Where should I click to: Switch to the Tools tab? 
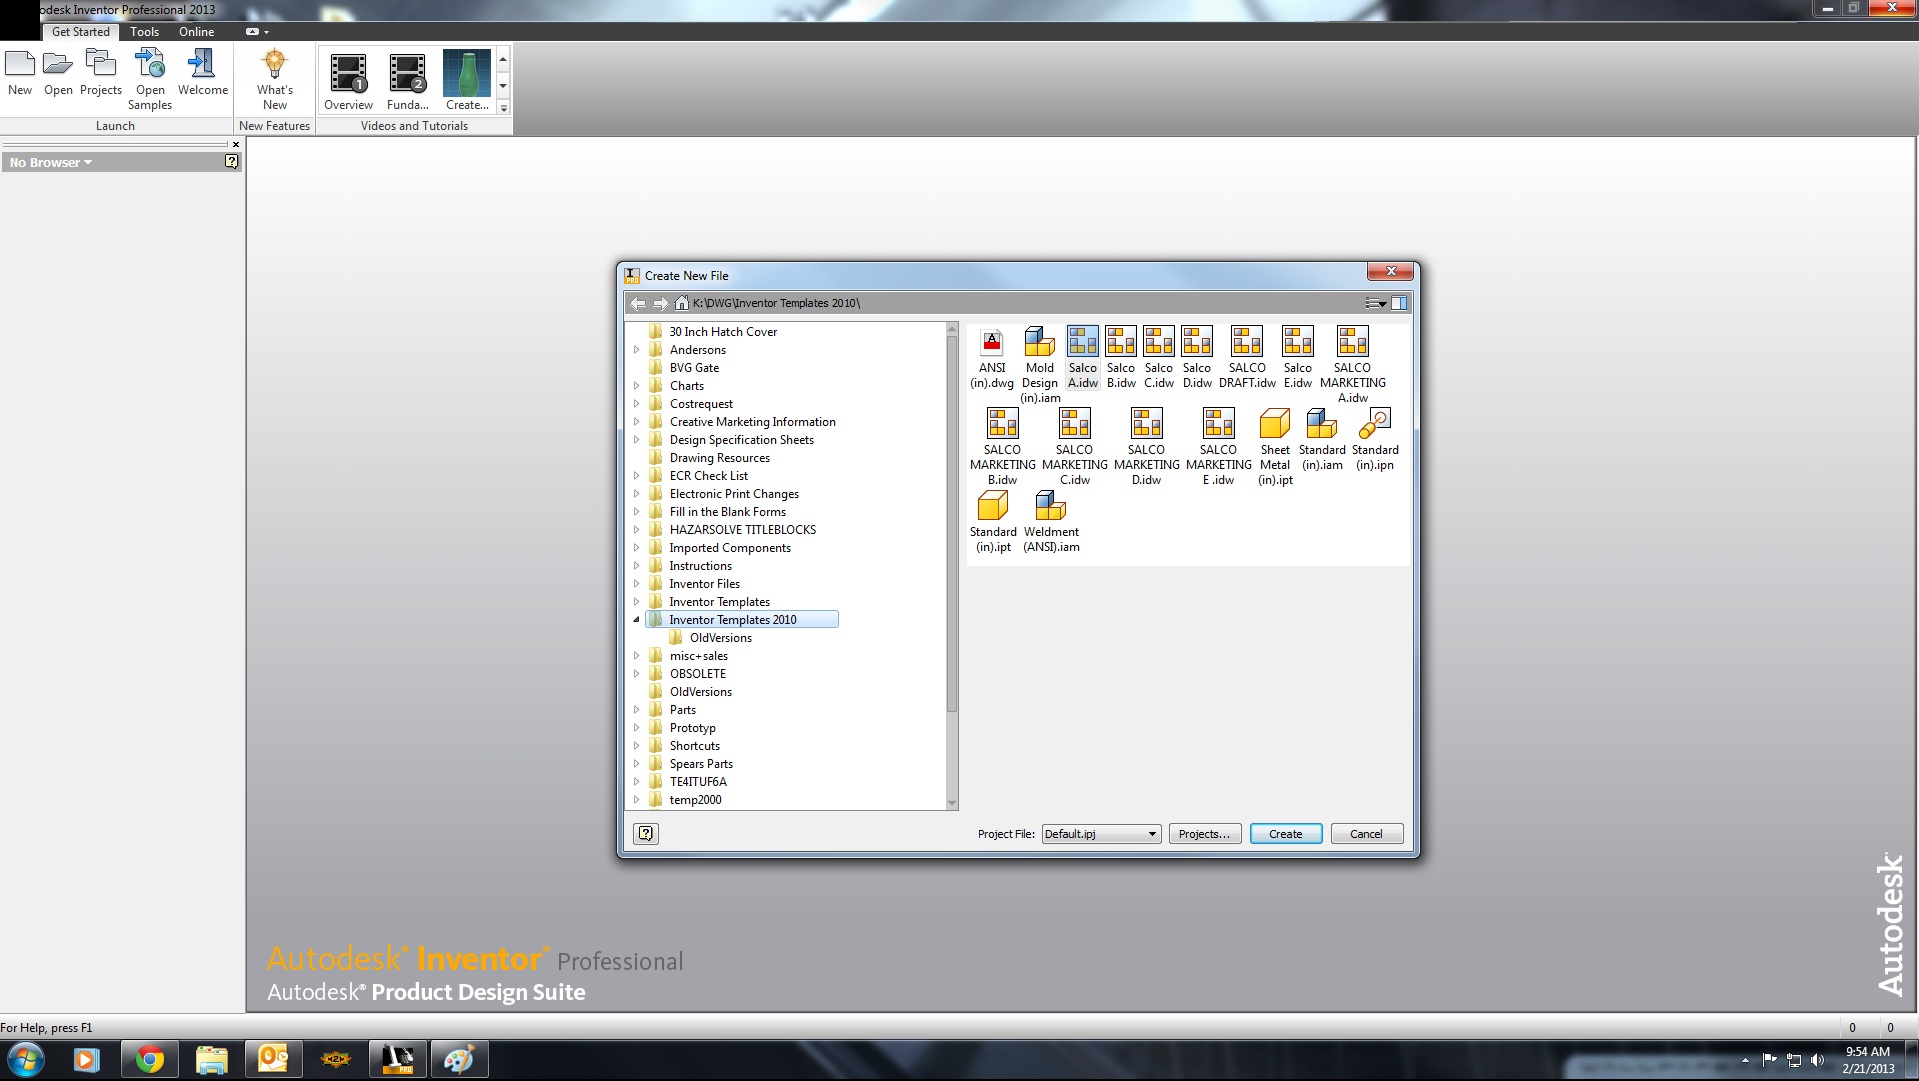click(x=144, y=32)
